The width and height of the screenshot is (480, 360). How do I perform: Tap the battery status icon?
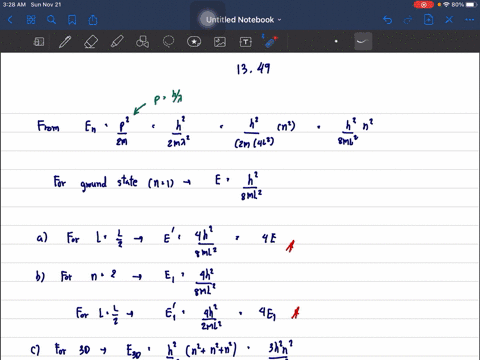[471, 5]
